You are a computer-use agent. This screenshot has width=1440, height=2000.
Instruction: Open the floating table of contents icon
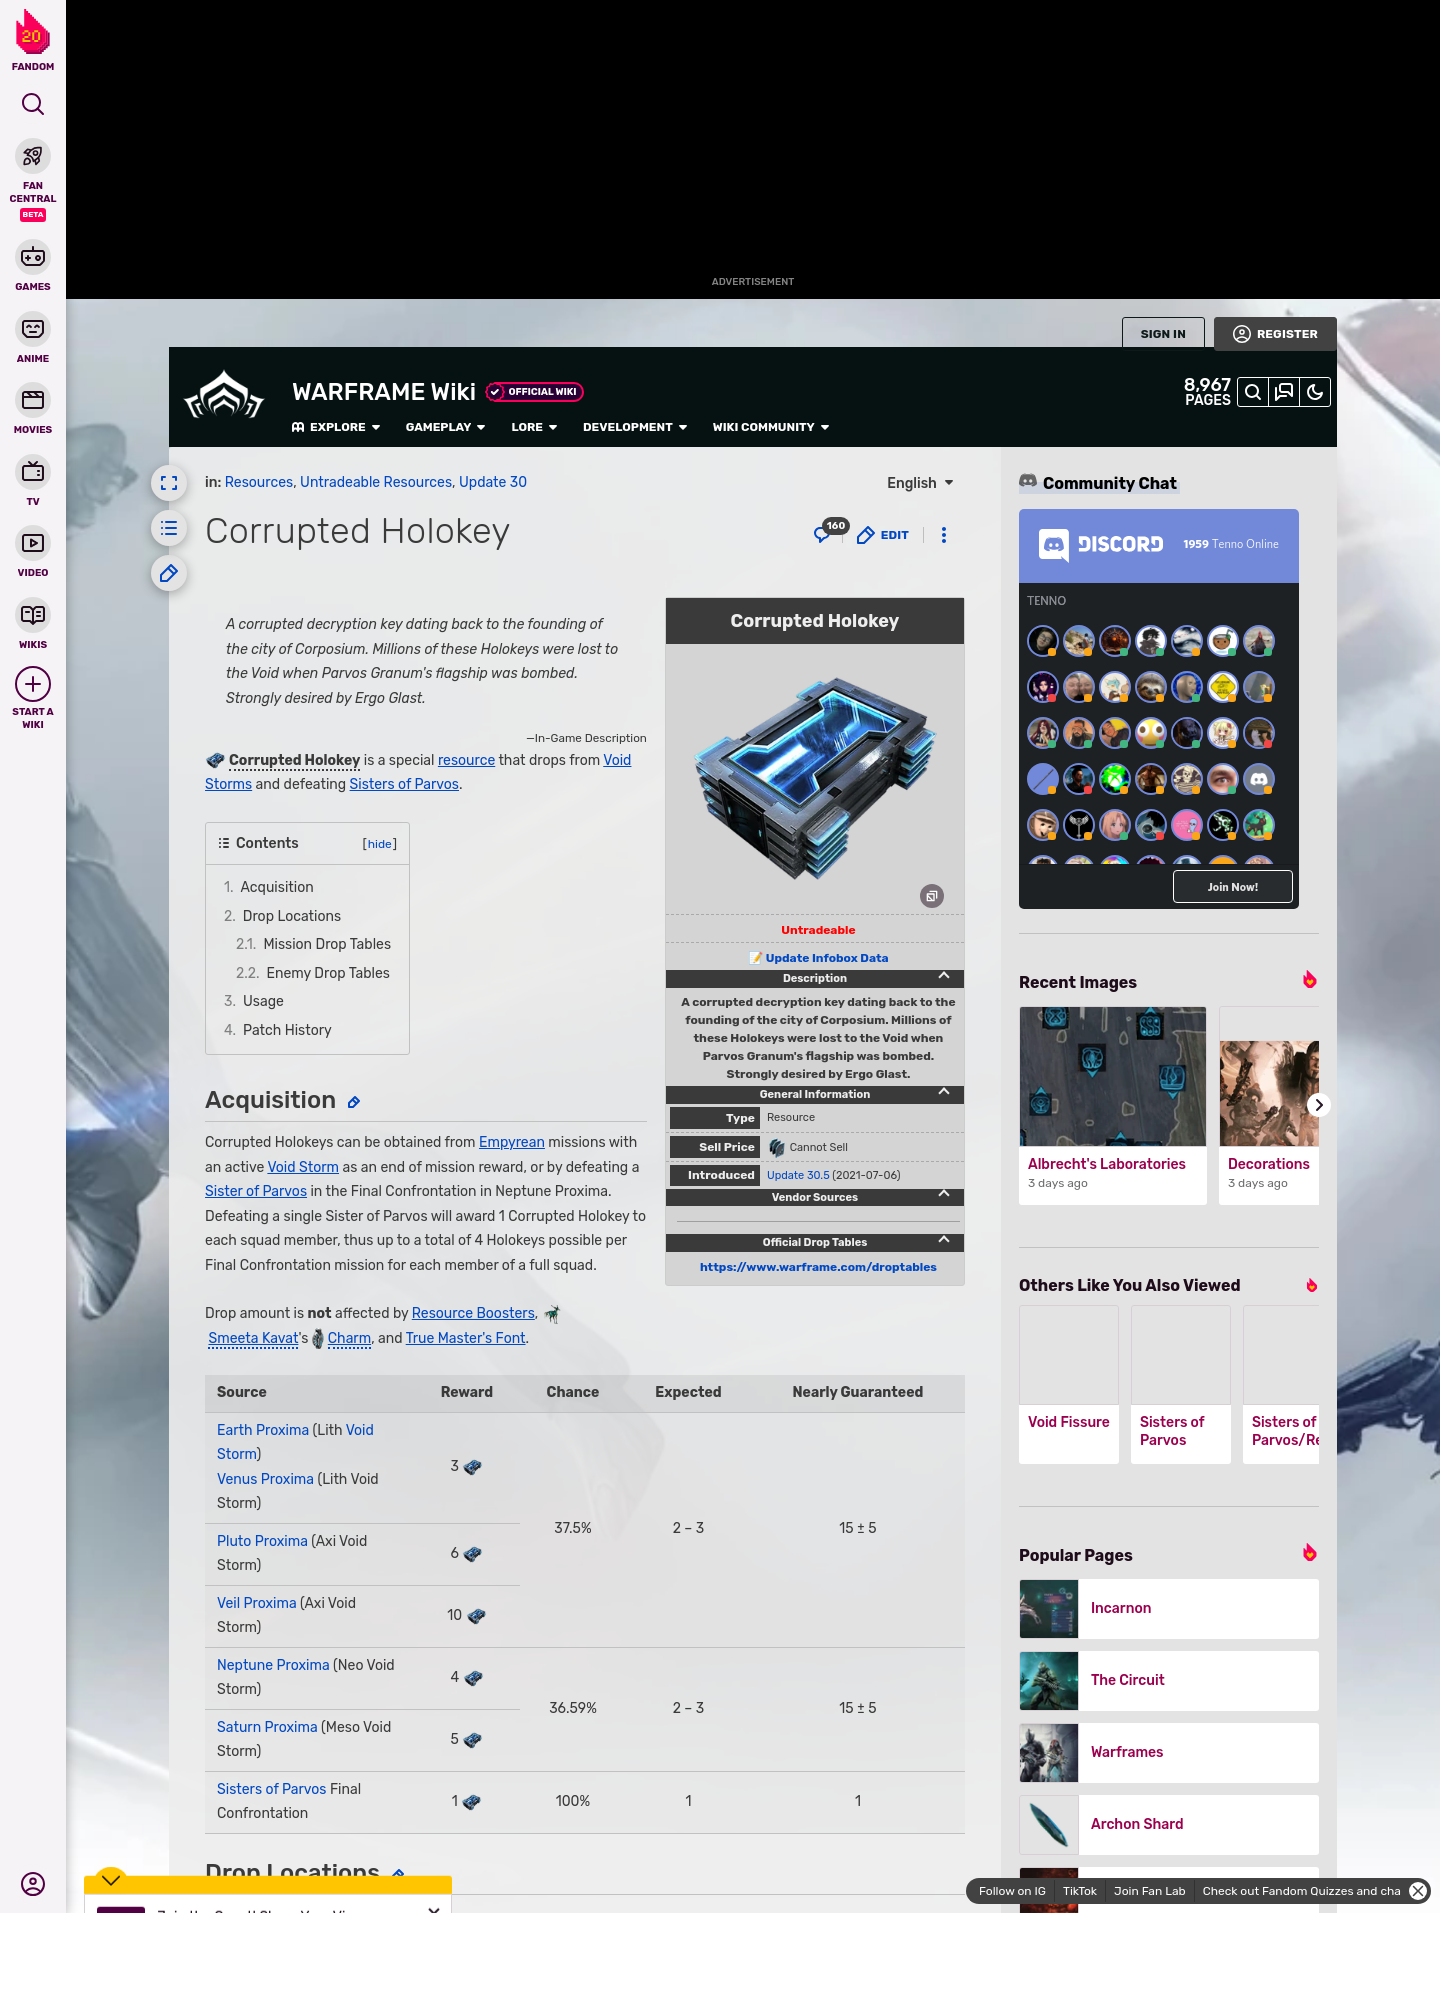tap(169, 528)
